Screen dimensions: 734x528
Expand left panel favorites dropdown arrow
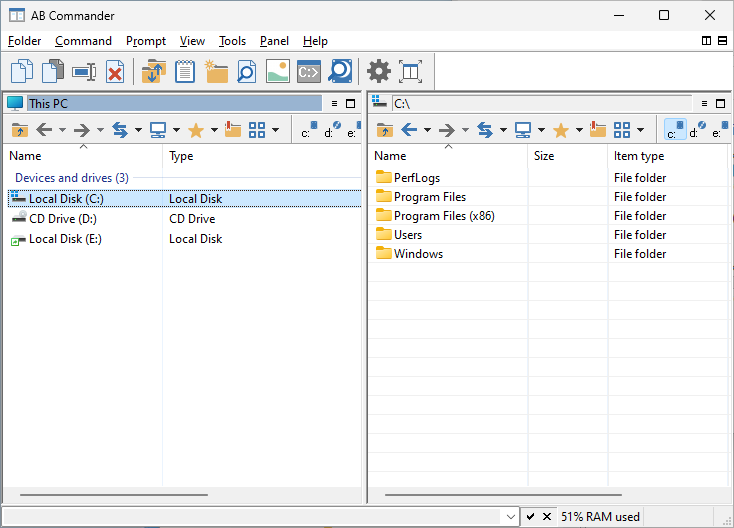point(214,130)
